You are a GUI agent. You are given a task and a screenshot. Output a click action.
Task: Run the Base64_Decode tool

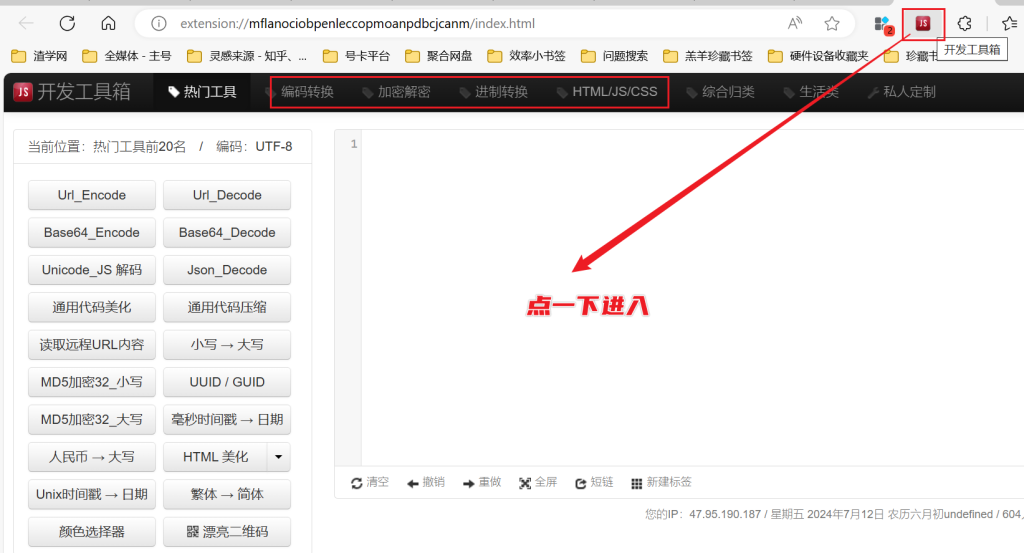pos(227,232)
